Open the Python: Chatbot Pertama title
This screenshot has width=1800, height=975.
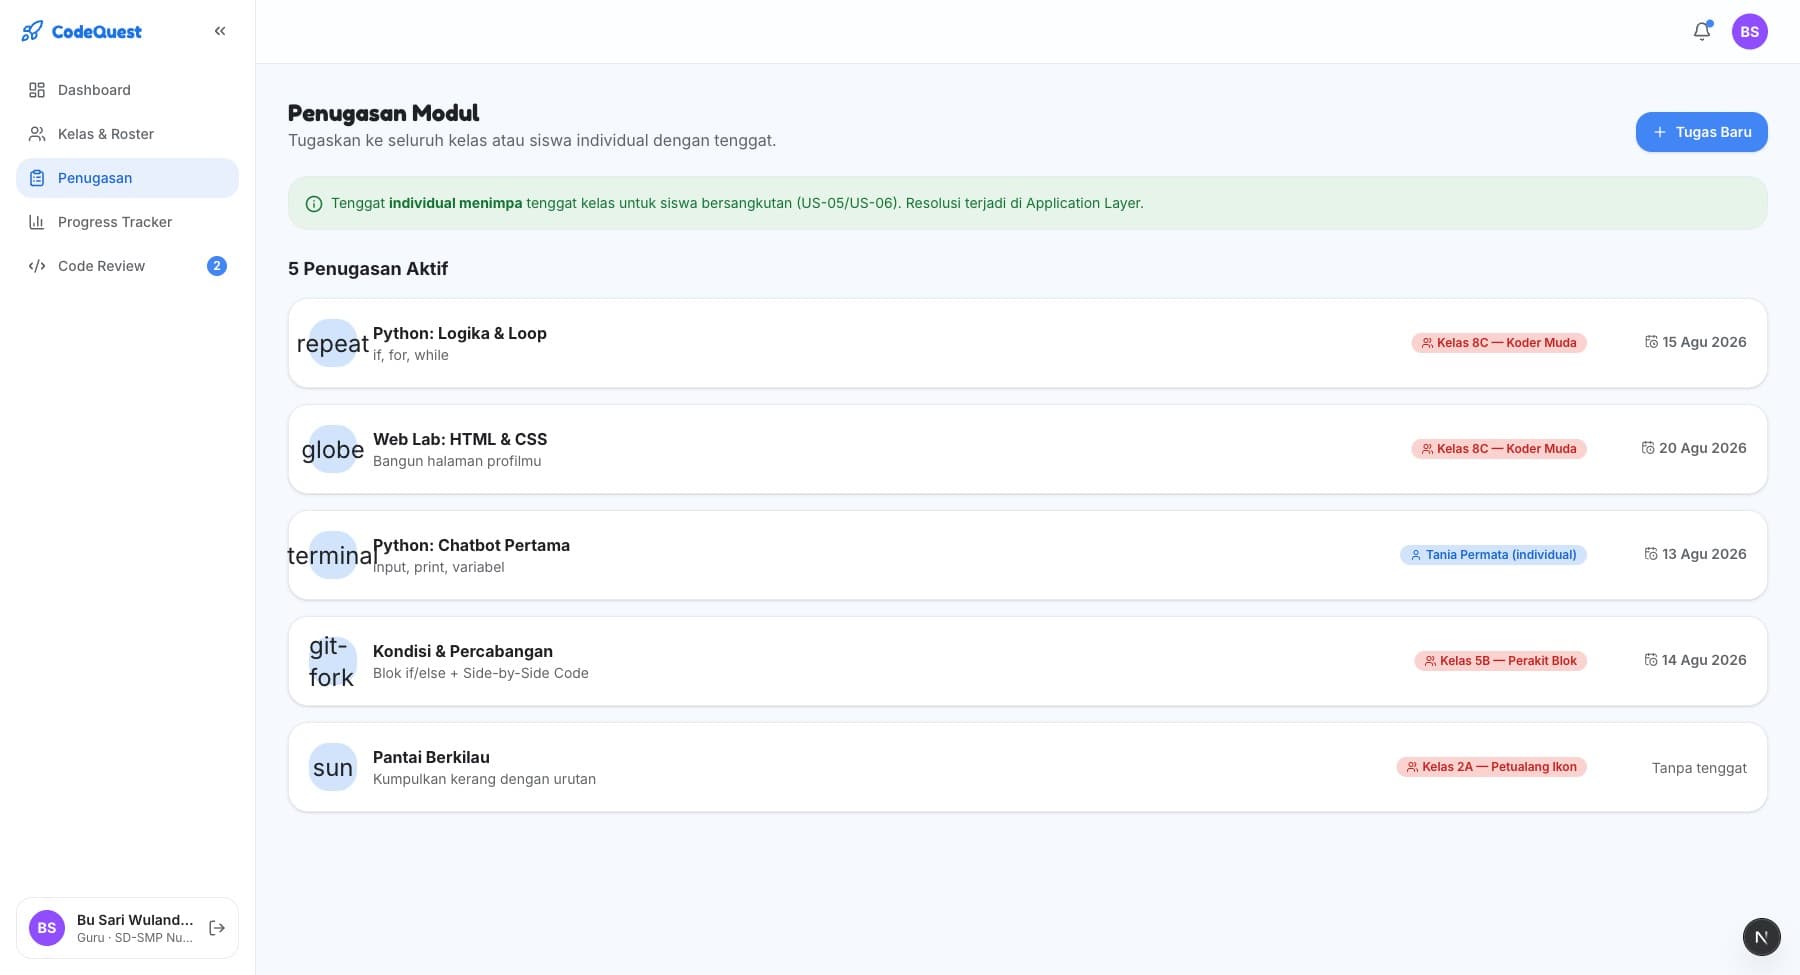pyautogui.click(x=471, y=545)
